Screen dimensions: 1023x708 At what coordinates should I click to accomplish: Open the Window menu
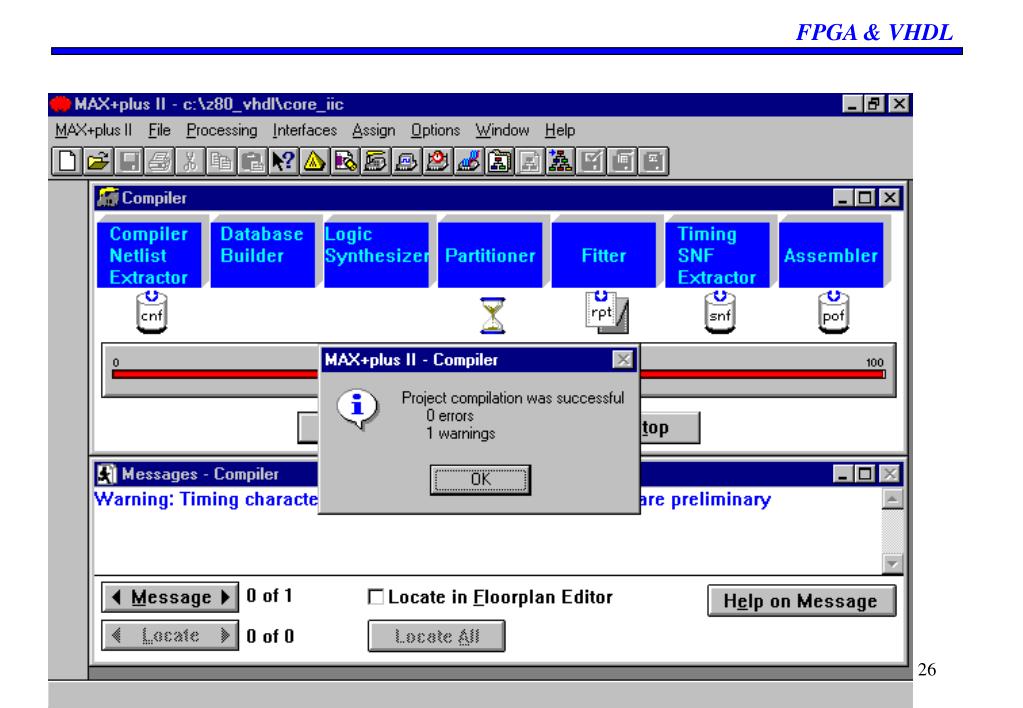(502, 131)
